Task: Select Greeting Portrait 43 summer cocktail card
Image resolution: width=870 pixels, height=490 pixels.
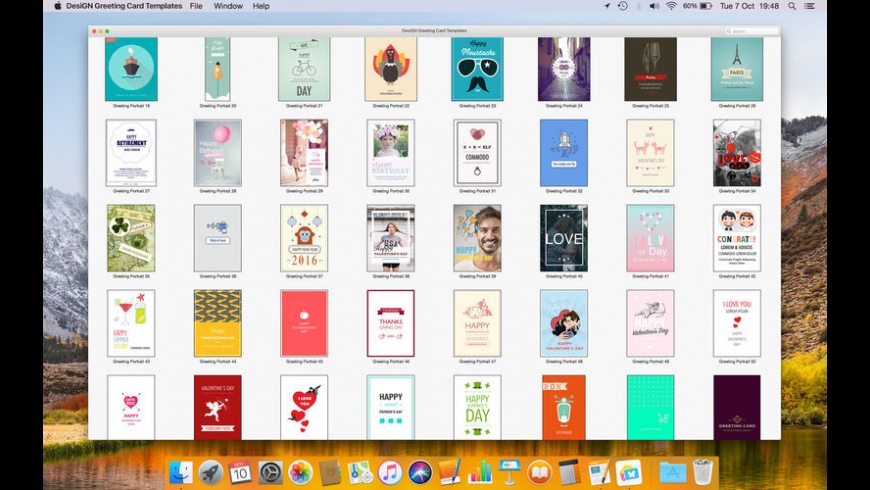Action: (131, 323)
